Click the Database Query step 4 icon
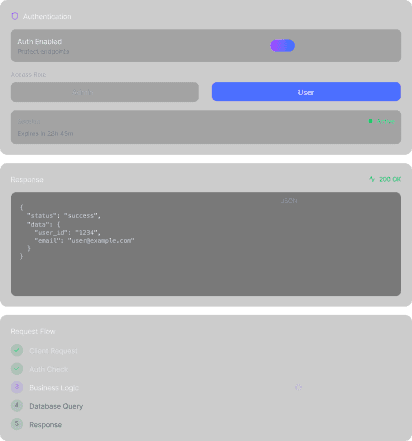Viewport: 412px width, 441px height. pos(17,406)
